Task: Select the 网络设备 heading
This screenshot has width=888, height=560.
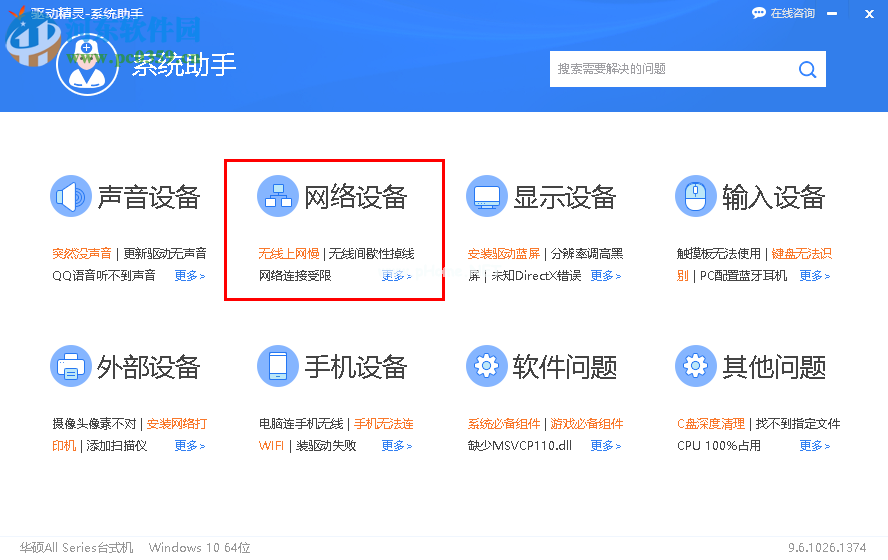Action: 356,197
